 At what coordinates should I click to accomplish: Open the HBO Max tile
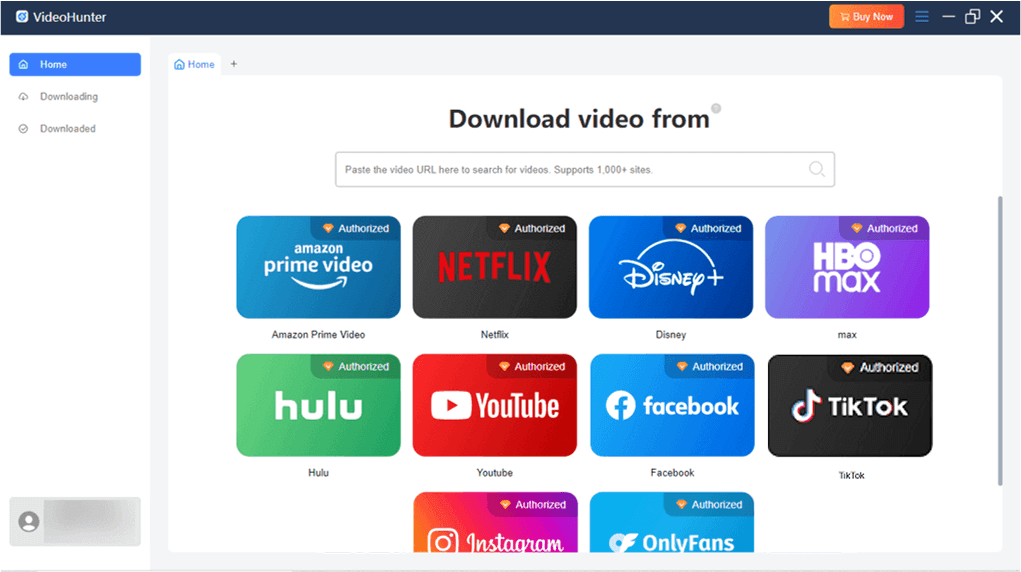pyautogui.click(x=846, y=267)
